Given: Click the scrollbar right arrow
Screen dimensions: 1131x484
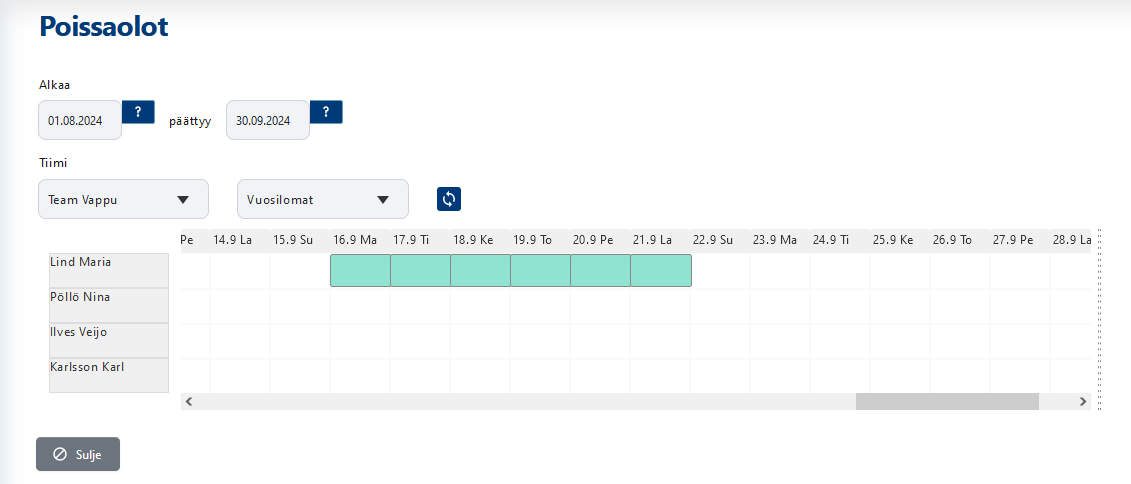Looking at the screenshot, I should click(x=1083, y=401).
